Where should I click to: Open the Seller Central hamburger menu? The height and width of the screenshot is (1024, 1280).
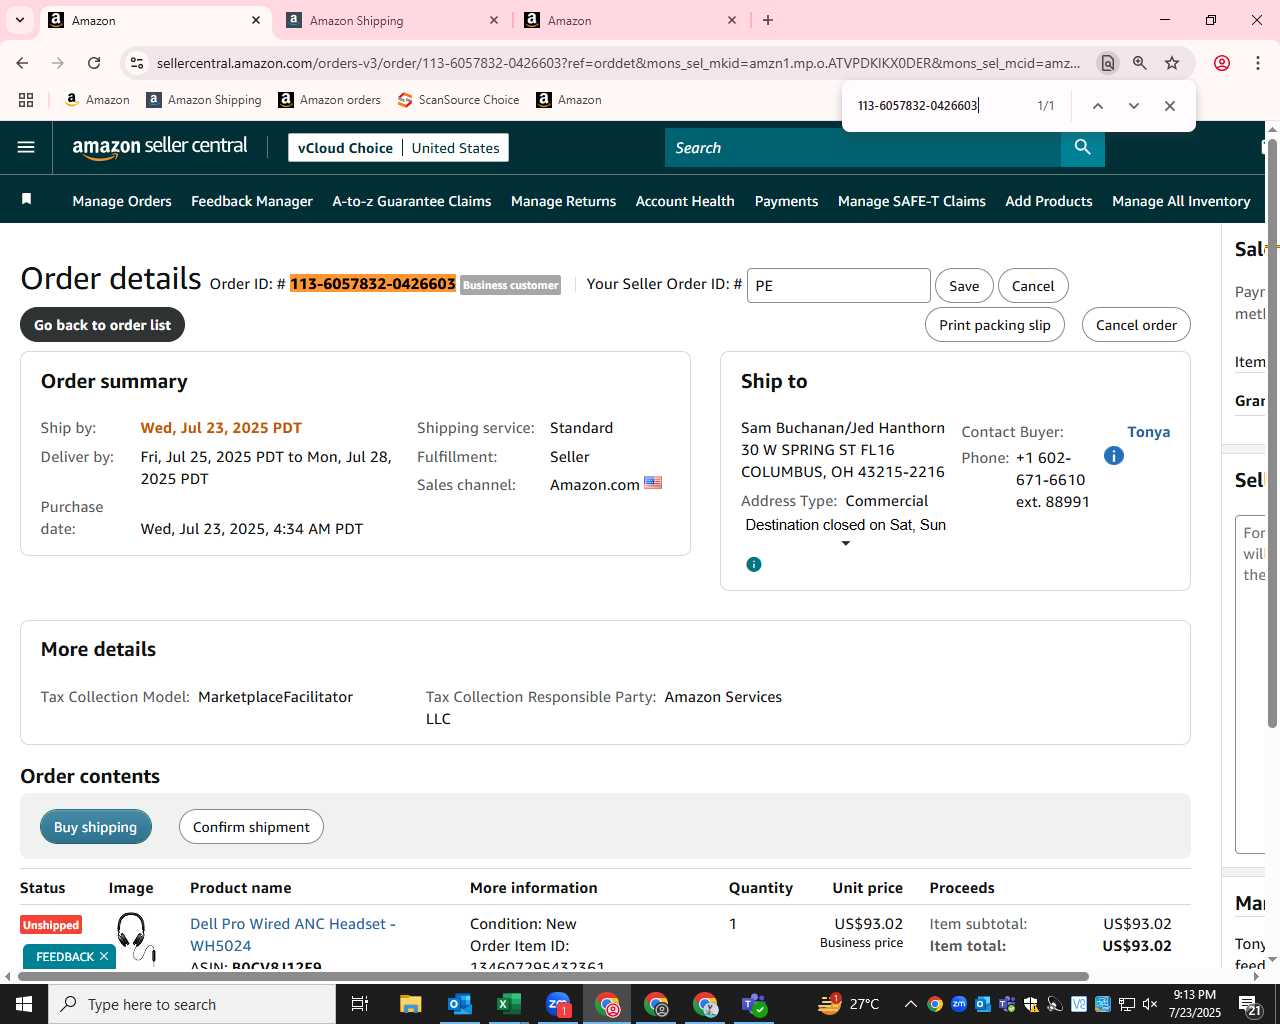[26, 147]
